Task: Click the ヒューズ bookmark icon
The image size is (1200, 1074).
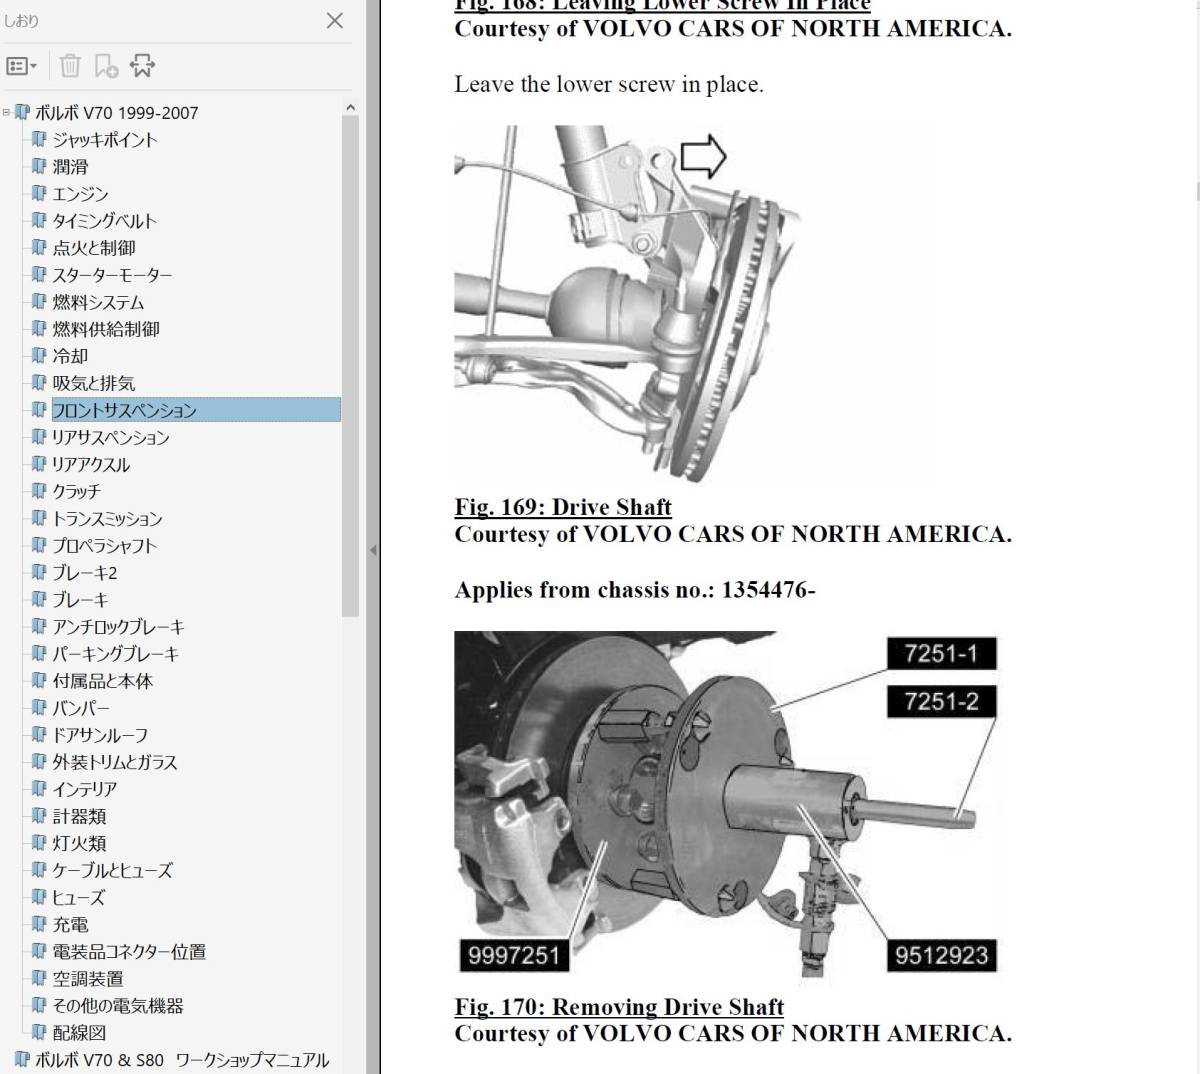Action: 39,896
